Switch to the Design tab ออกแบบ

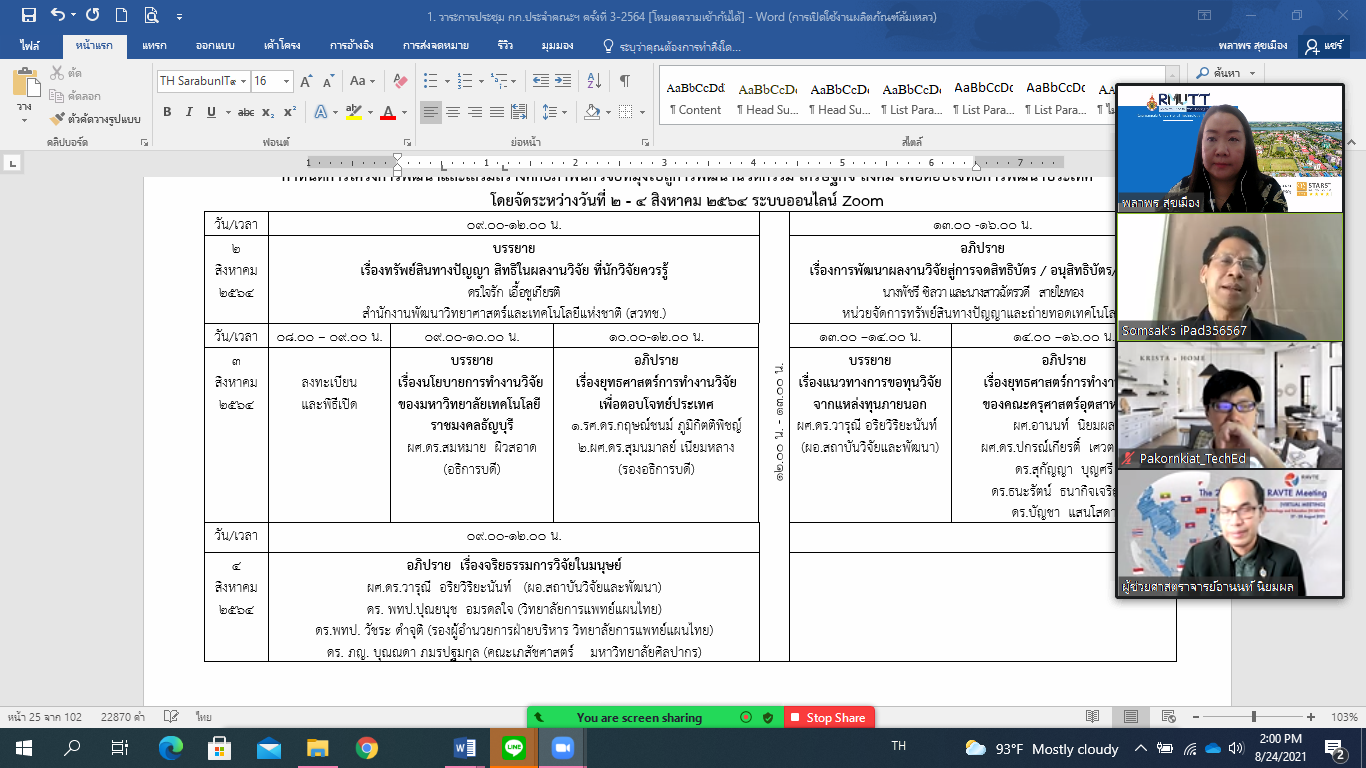pos(213,46)
